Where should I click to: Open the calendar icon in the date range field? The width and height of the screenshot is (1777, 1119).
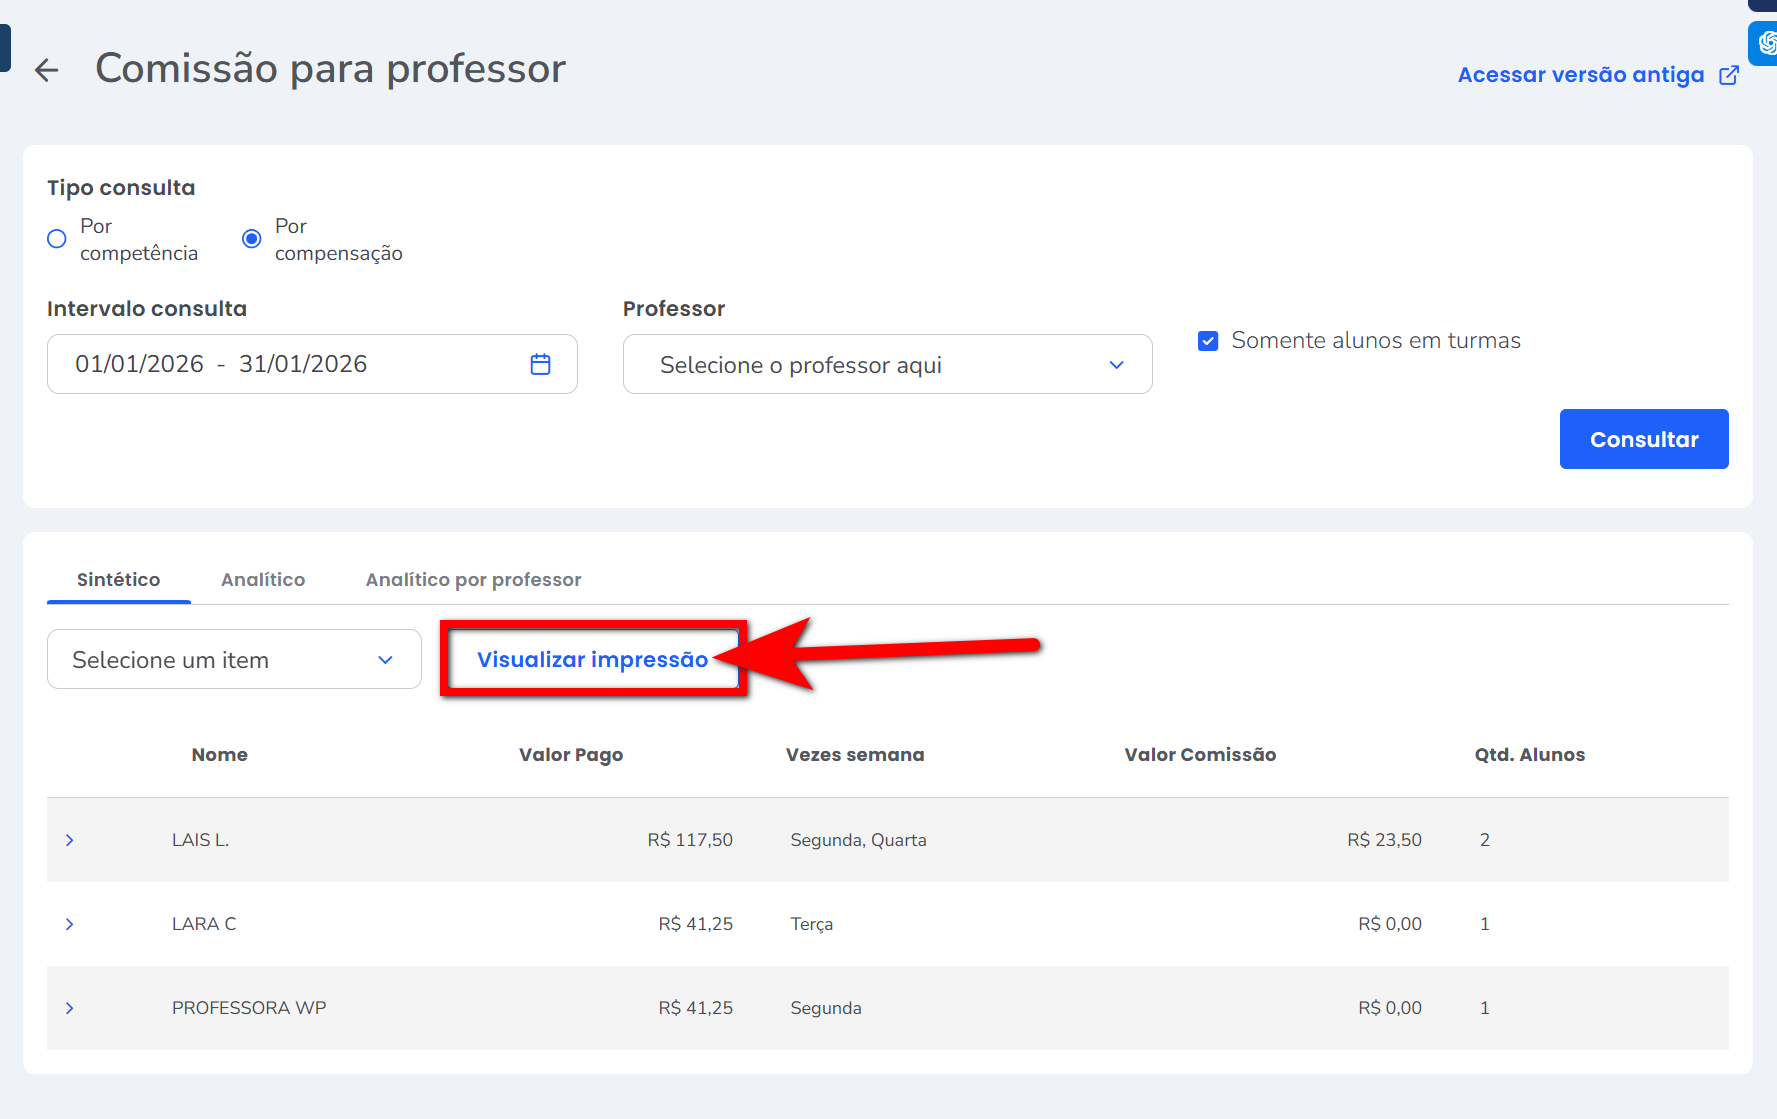click(x=540, y=364)
